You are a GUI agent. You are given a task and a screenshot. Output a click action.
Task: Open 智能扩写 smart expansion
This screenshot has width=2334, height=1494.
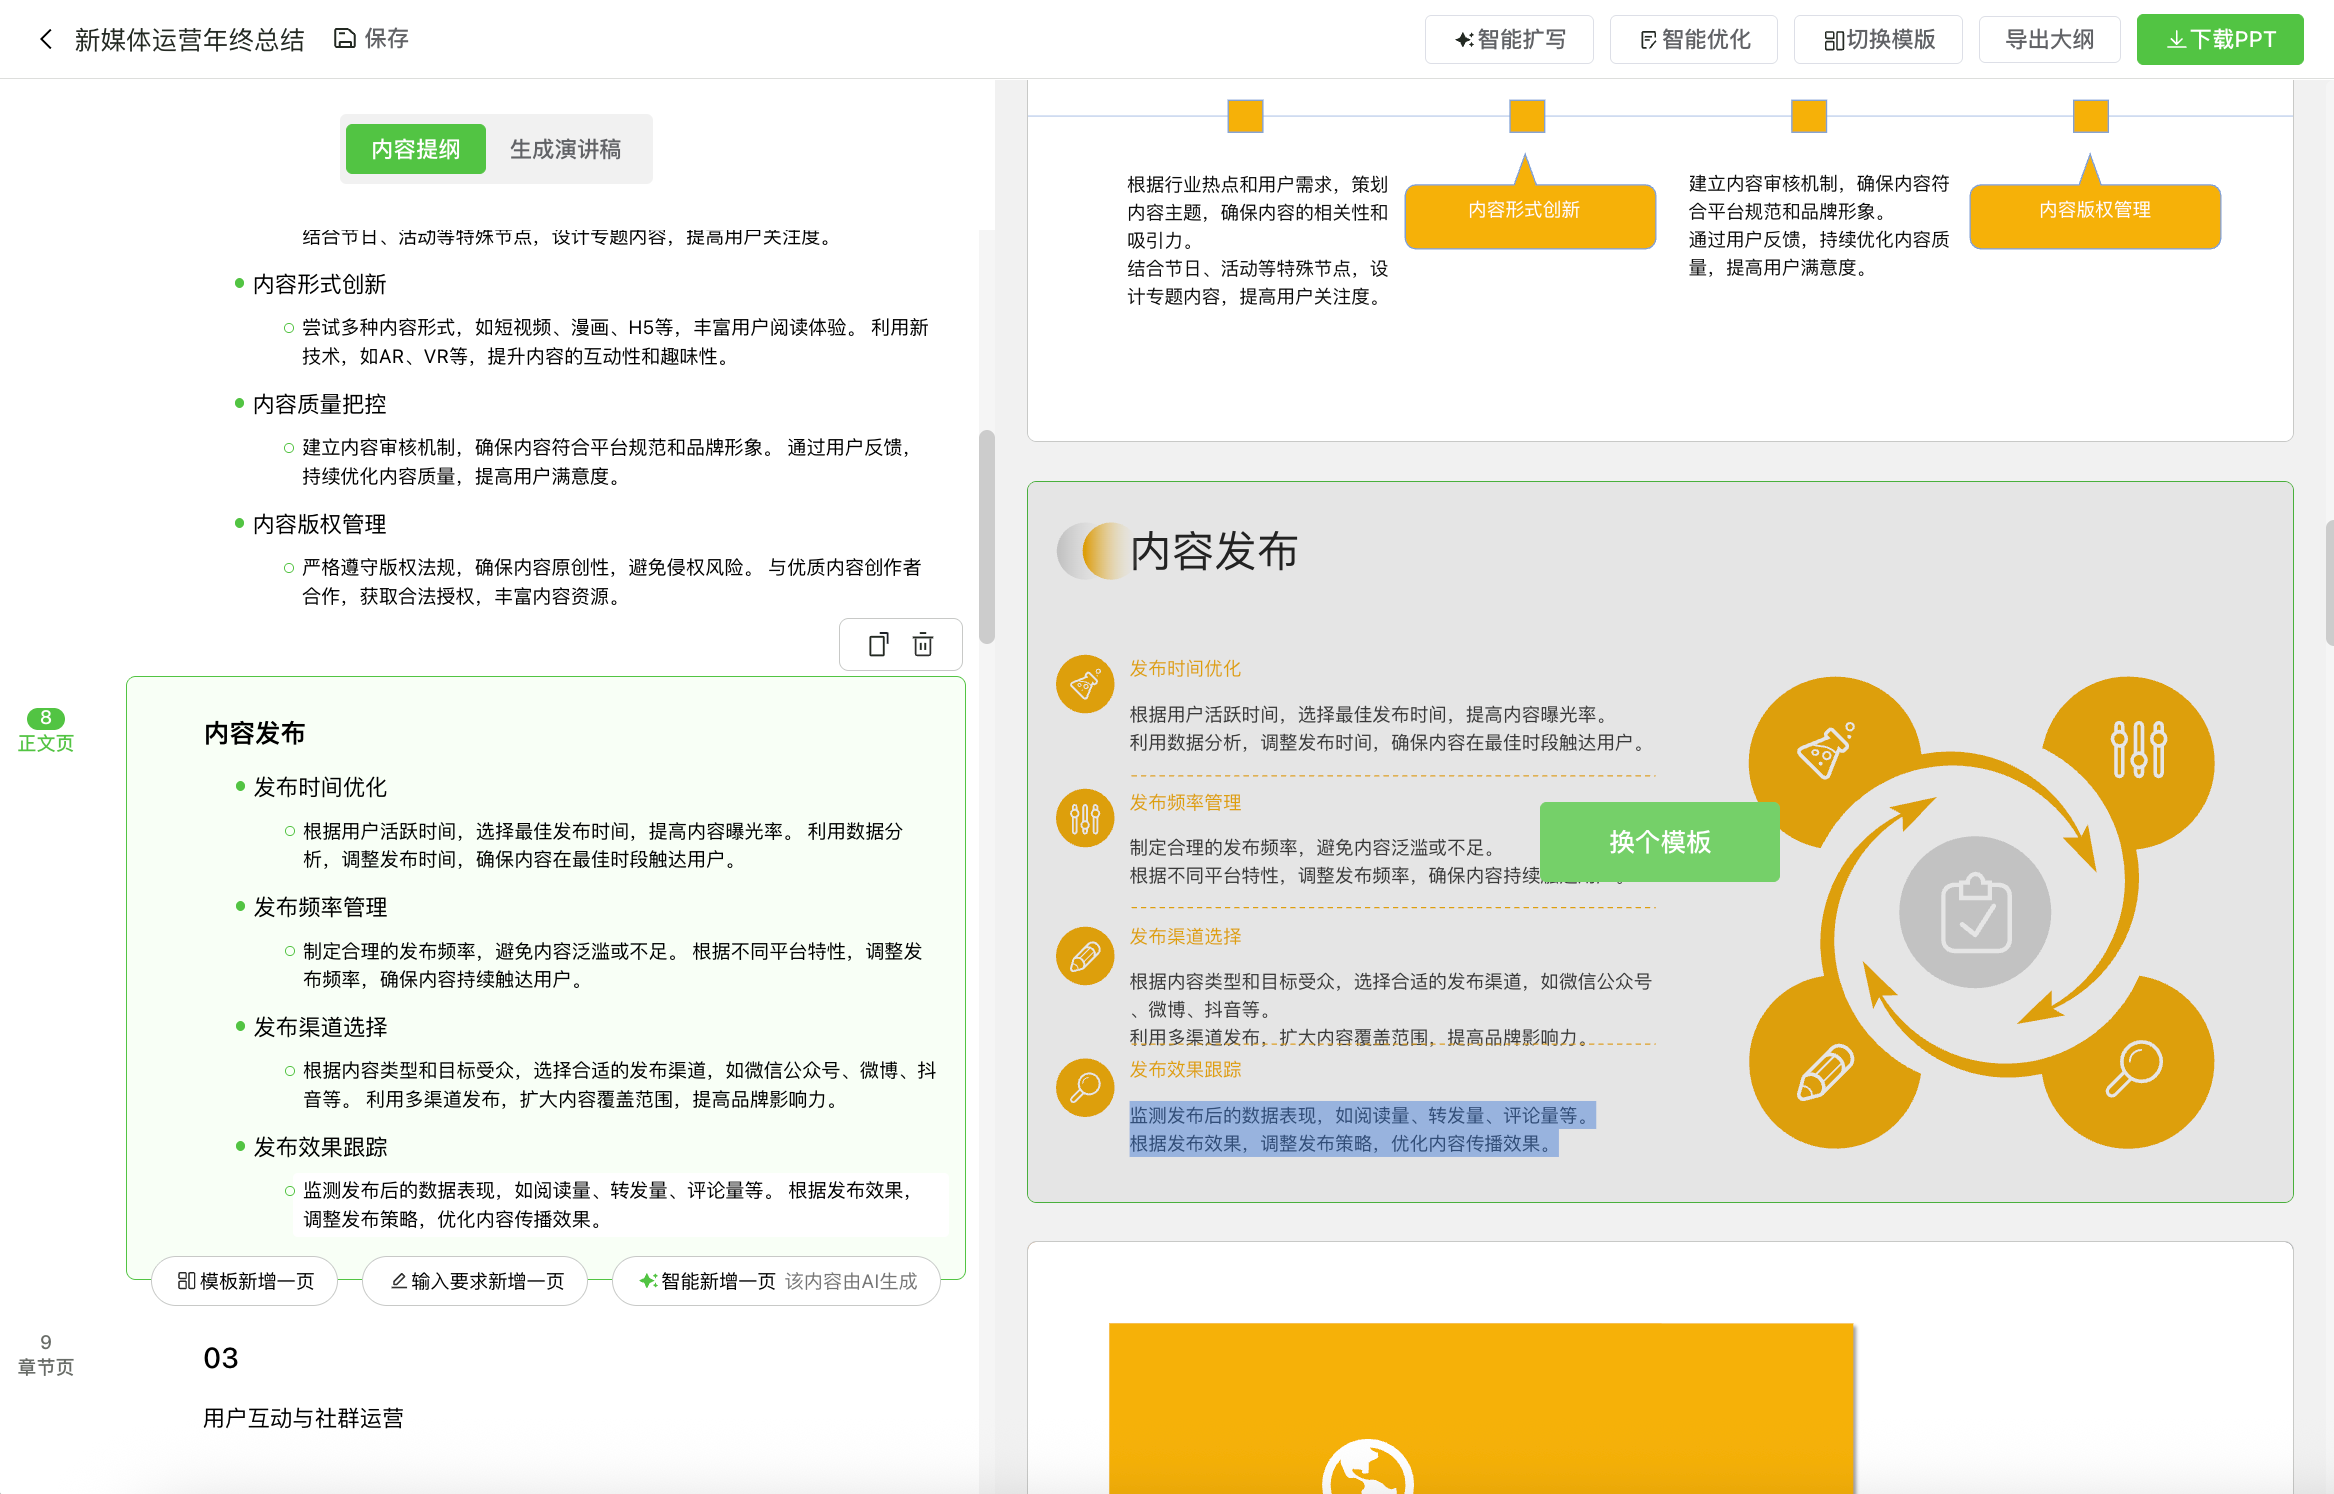click(x=1509, y=40)
